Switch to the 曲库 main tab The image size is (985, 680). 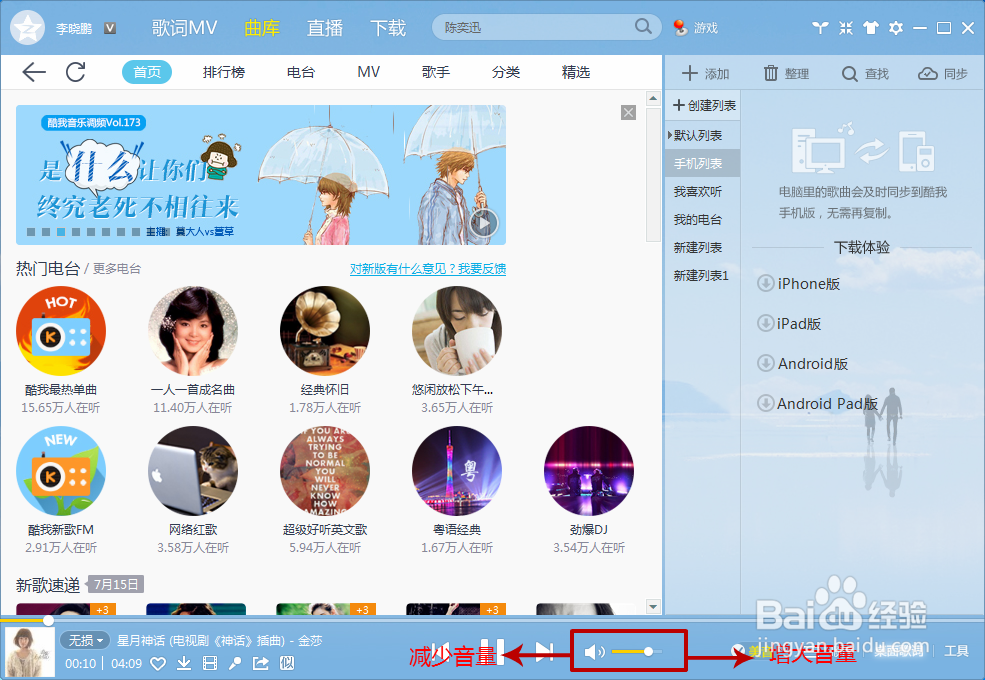[262, 28]
